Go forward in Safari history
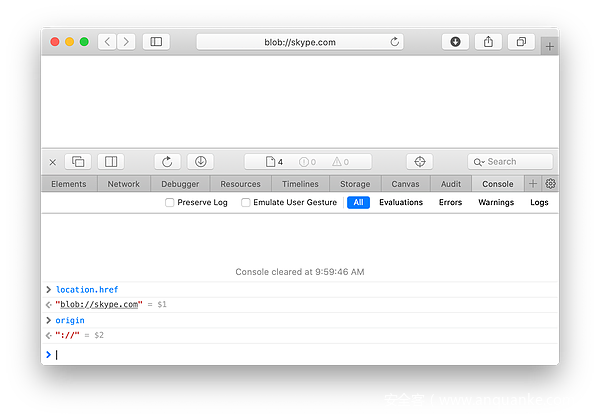 pos(126,42)
